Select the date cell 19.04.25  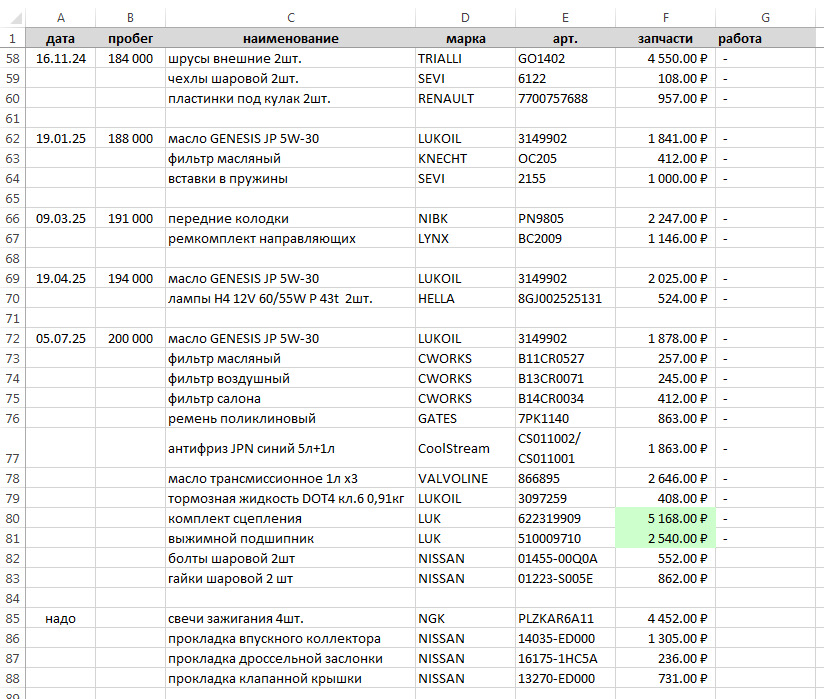coord(60,278)
